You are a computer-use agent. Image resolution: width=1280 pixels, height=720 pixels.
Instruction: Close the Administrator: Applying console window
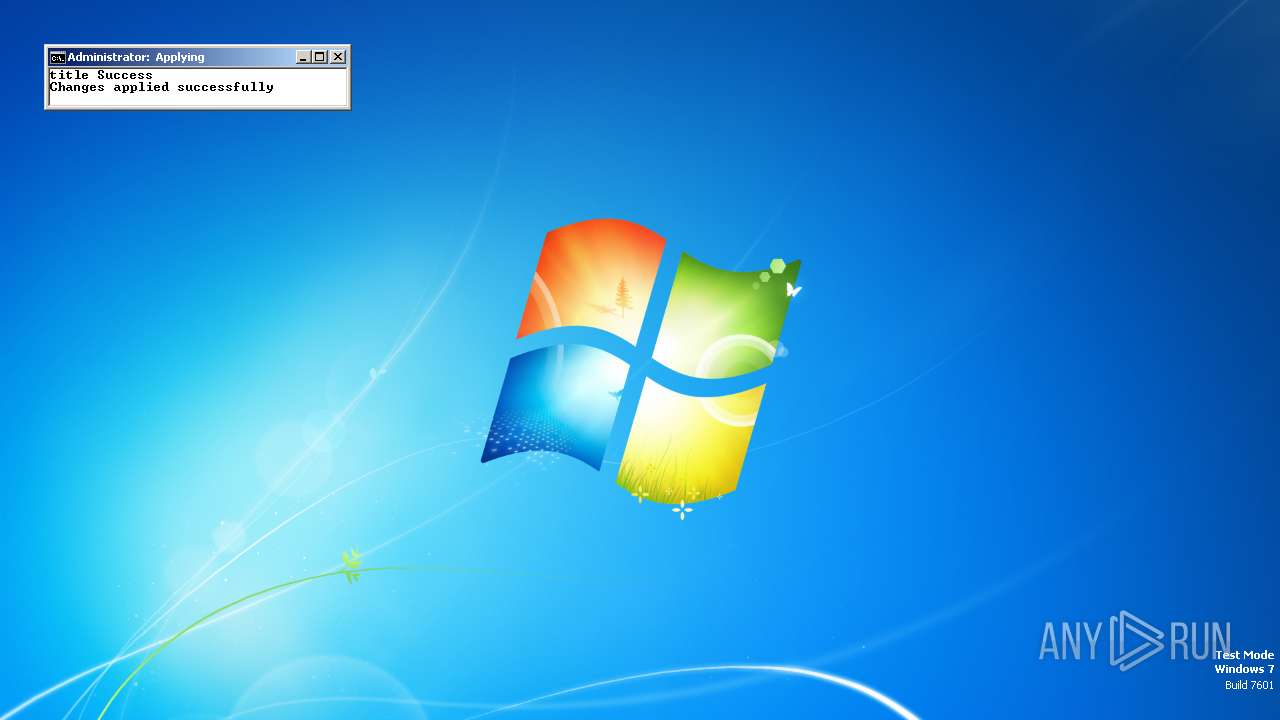tap(338, 57)
